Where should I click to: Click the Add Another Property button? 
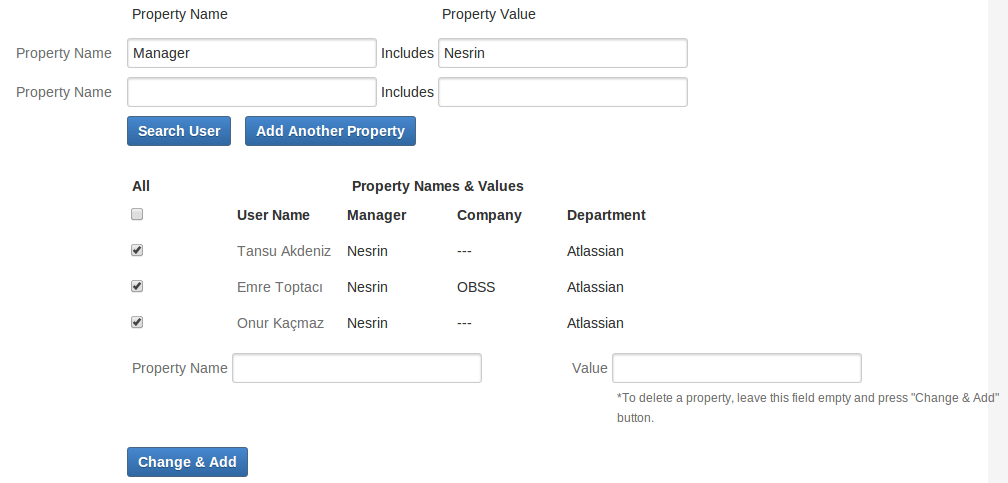click(330, 131)
